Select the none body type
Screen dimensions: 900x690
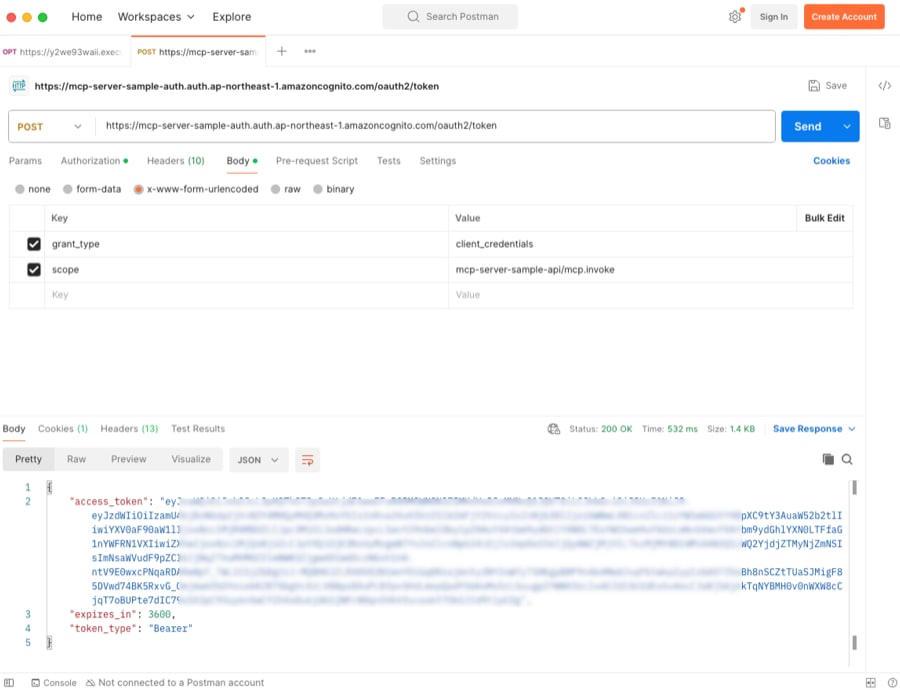(20, 189)
